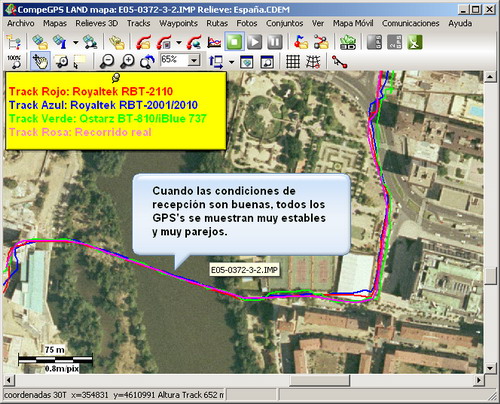Toggle the grid display icon
Screen dimensions: 500x404
coord(293,62)
